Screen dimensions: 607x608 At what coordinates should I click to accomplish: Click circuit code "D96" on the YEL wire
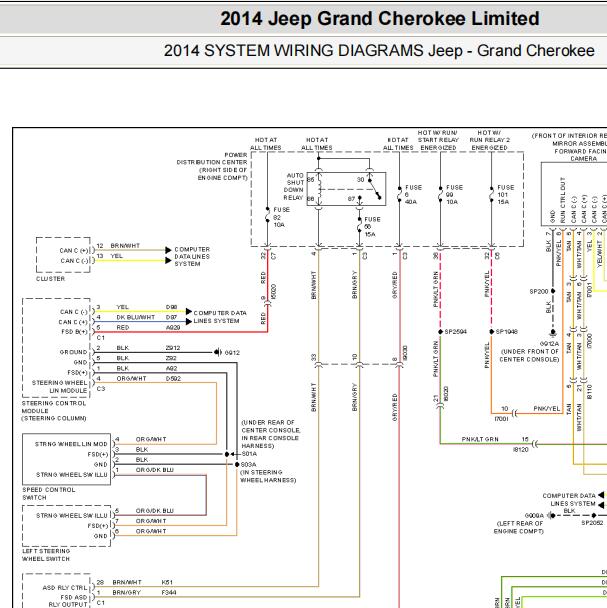pyautogui.click(x=171, y=307)
